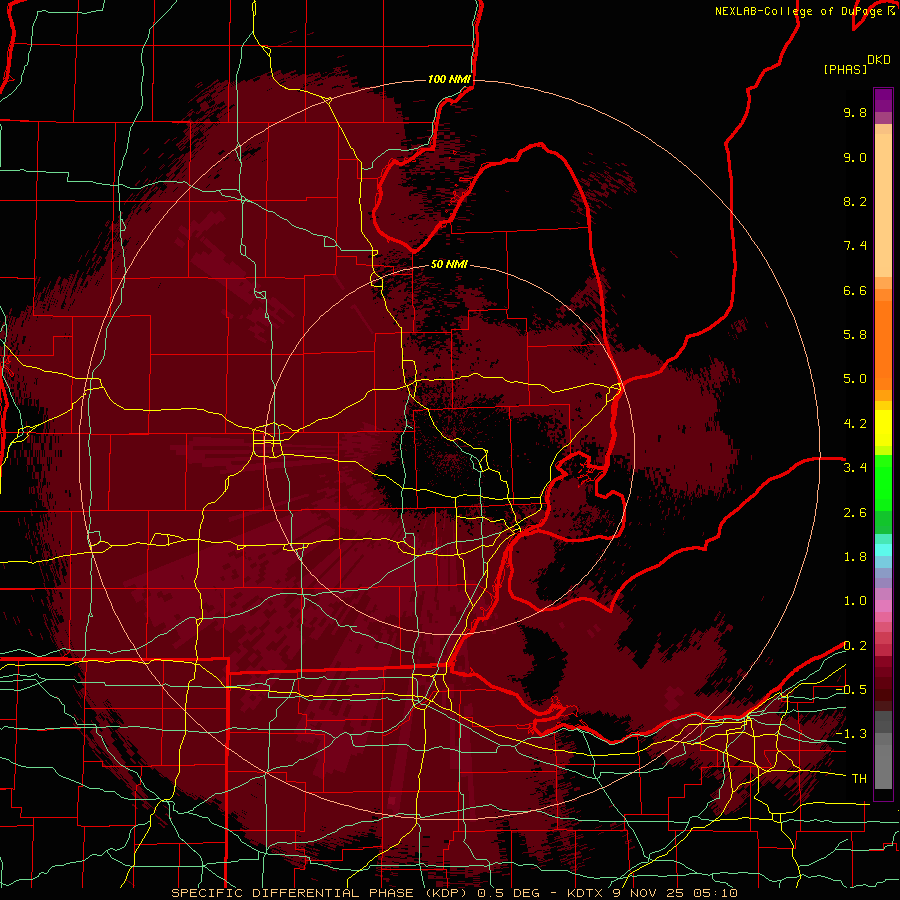Screen dimensions: 900x900
Task: Click the 1.8 color scale value
Action: click(x=855, y=557)
